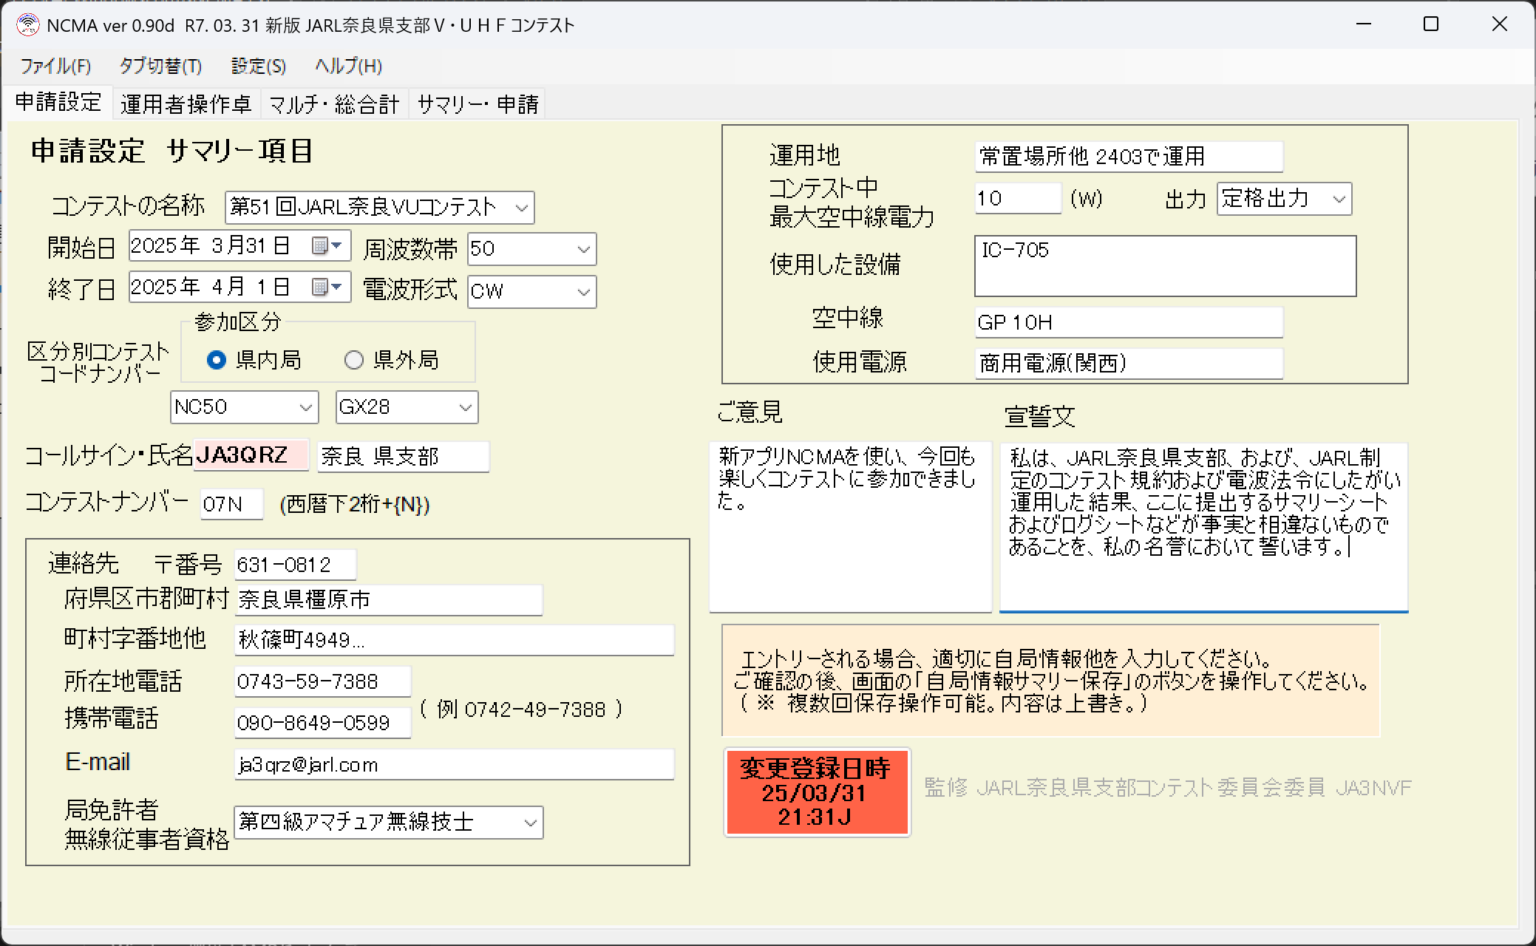Click the 携帯電話 phone number field
This screenshot has height=946, width=1536.
(322, 721)
